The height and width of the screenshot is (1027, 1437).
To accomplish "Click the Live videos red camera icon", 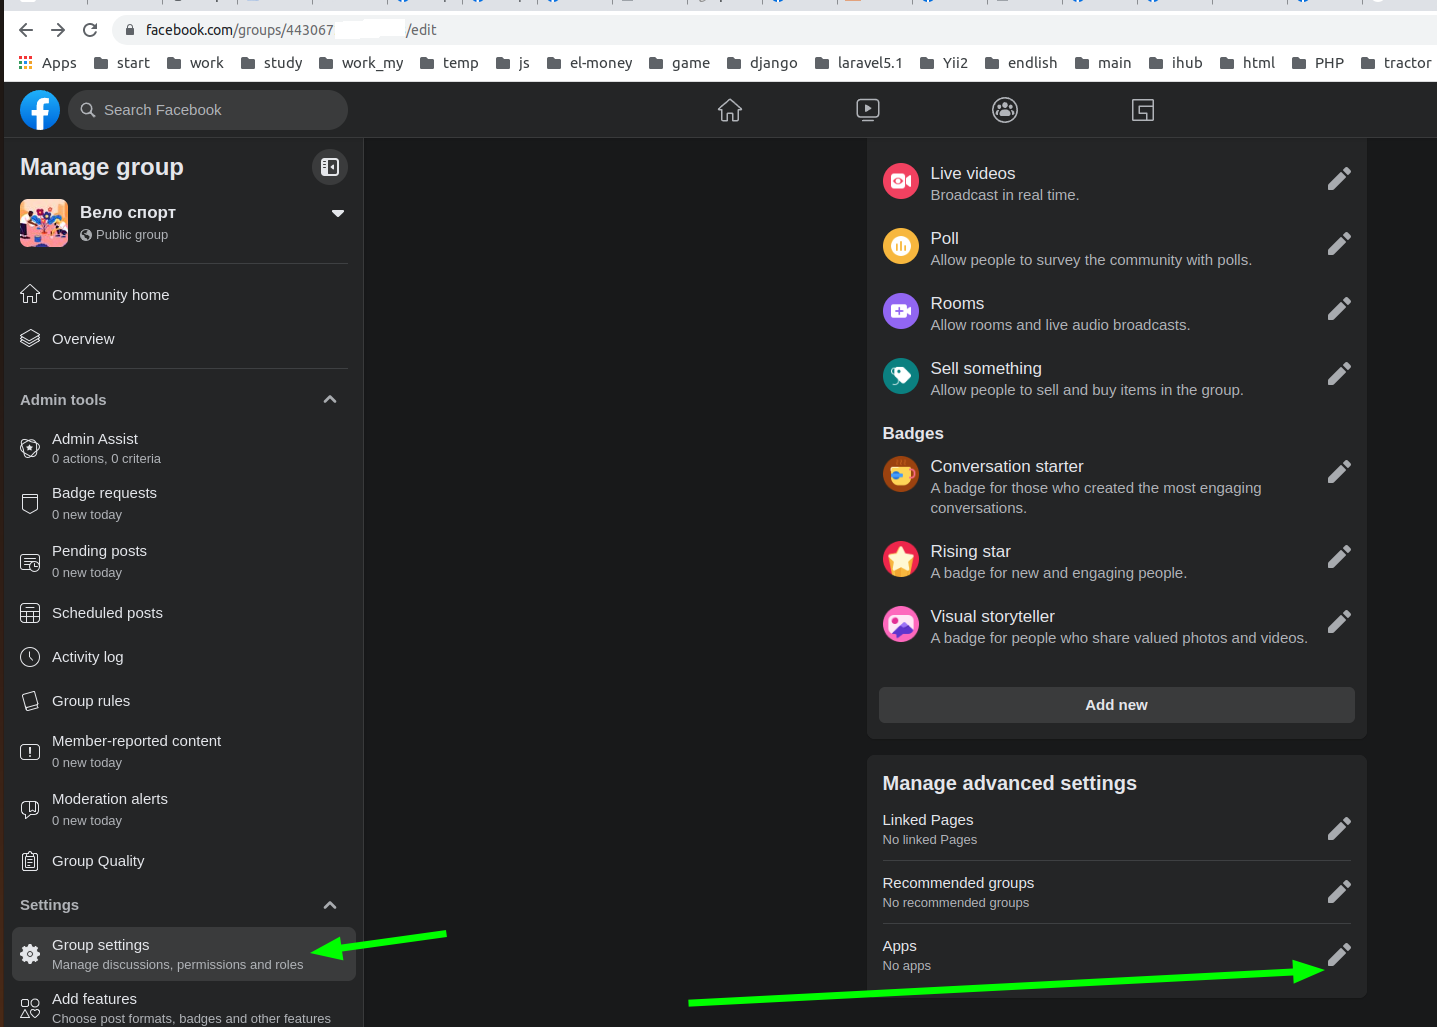I will click(901, 181).
